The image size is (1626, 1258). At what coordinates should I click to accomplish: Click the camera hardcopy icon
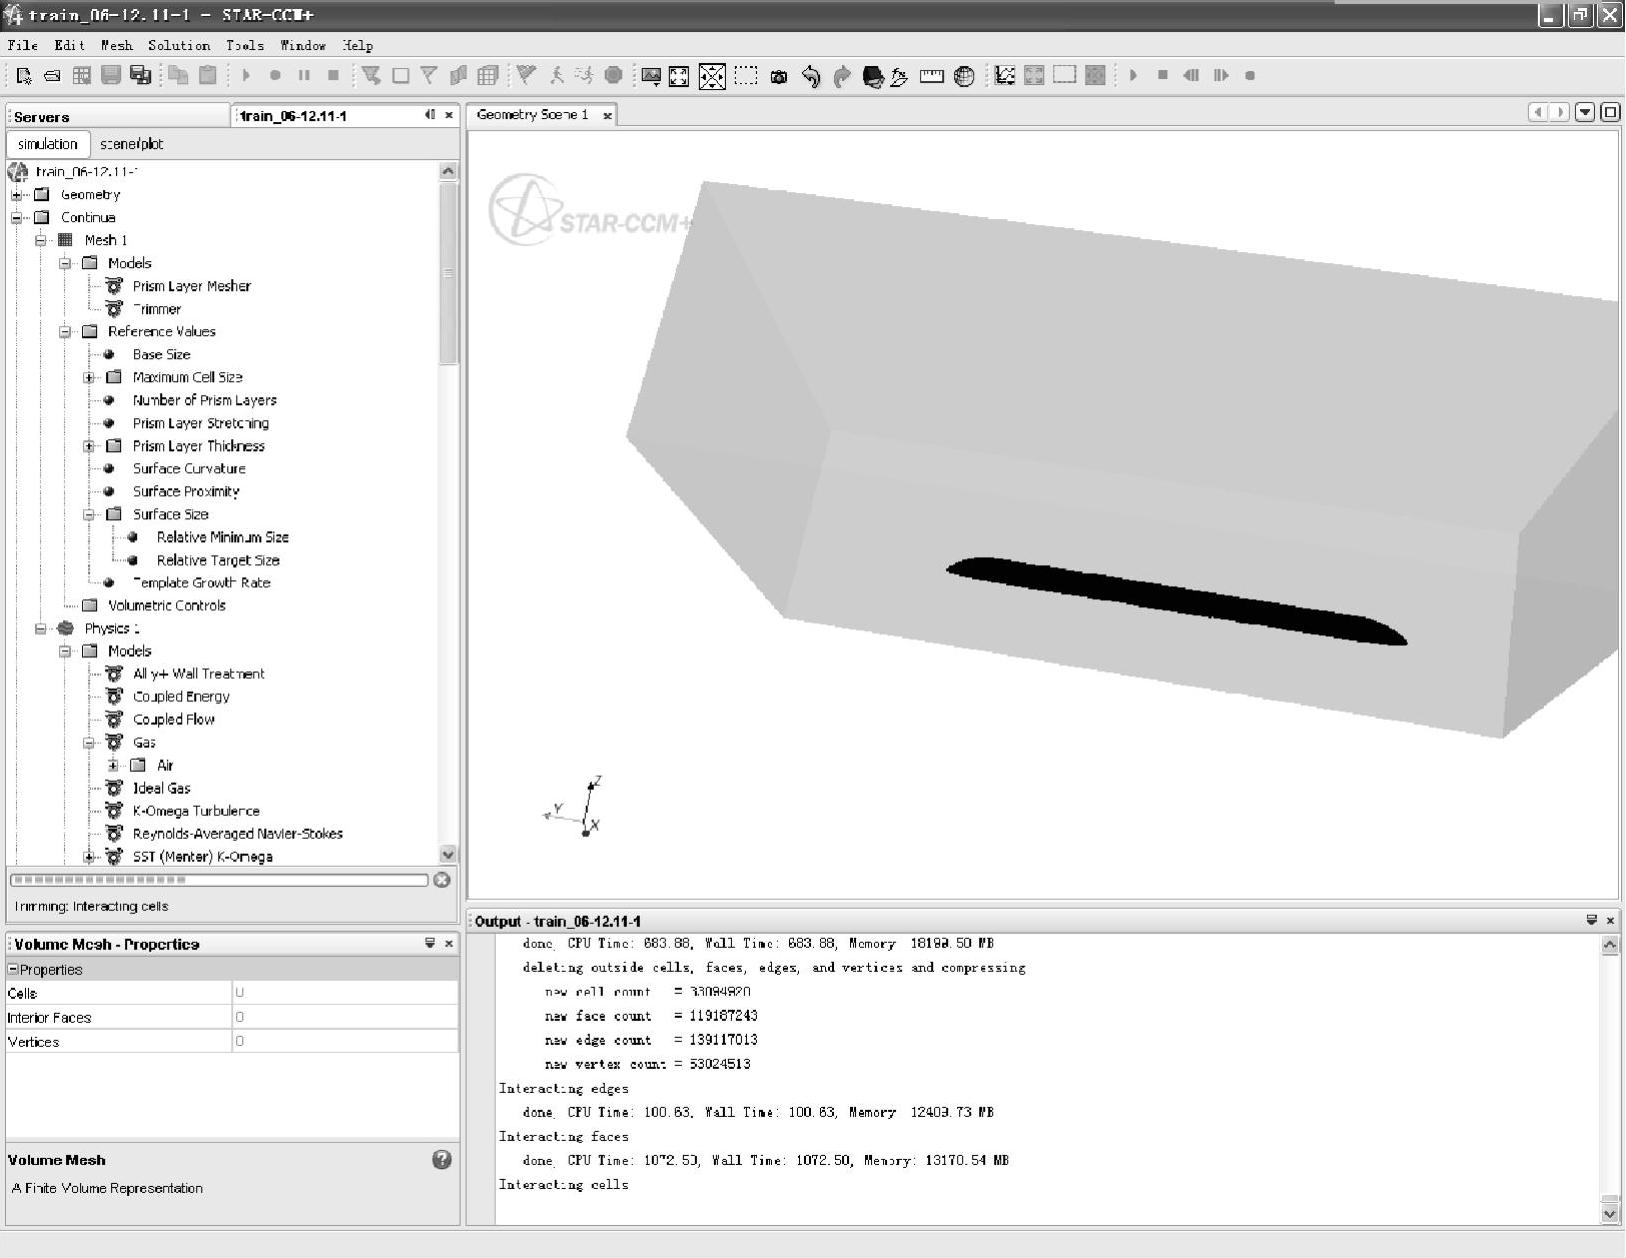click(779, 76)
